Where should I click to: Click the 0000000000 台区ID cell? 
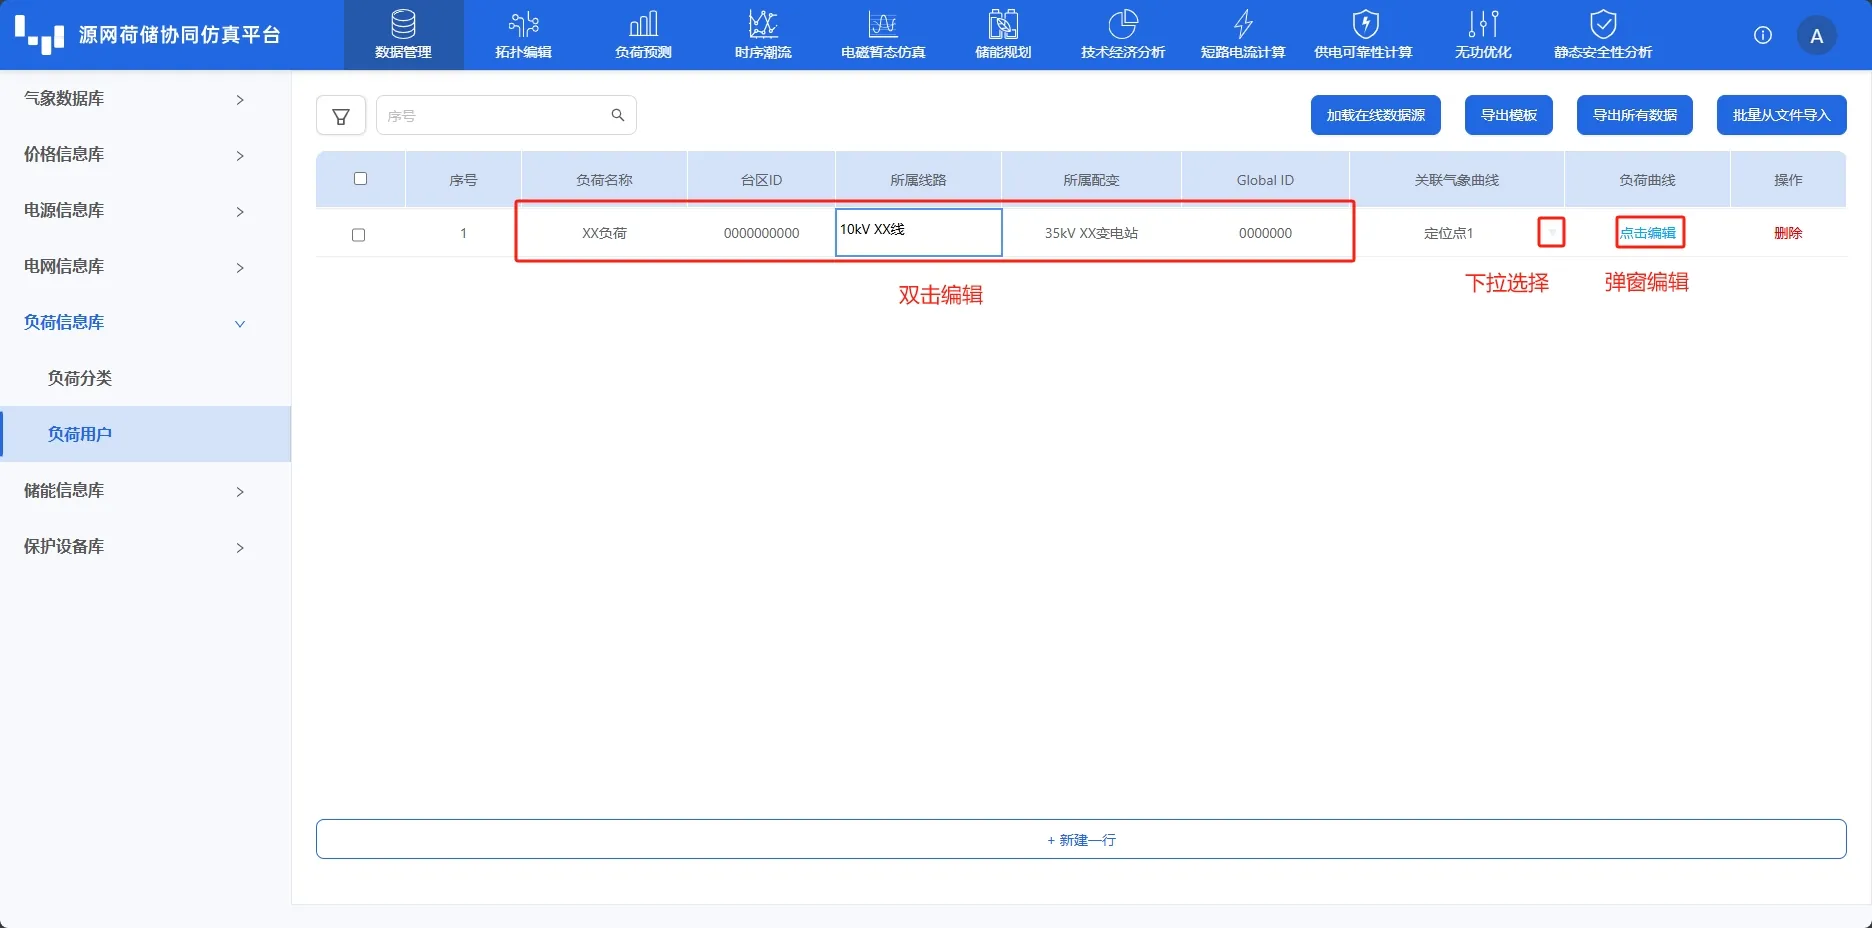click(761, 233)
